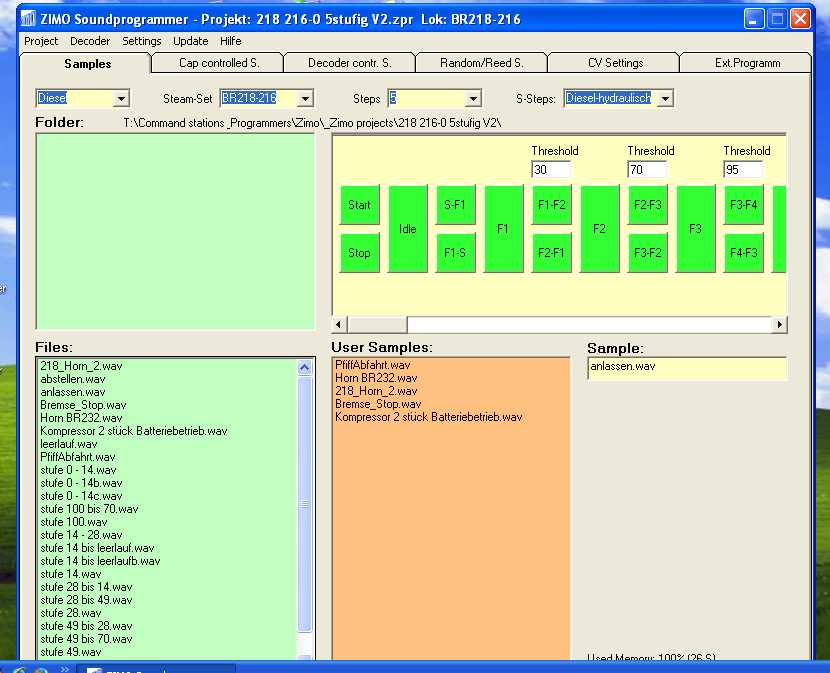
Task: Open the Decoder menu
Action: (90, 41)
